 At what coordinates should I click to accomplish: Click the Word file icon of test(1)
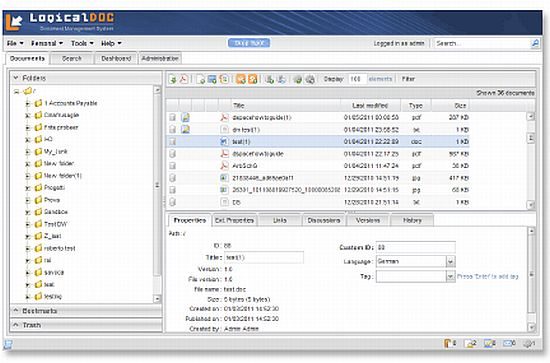[x=224, y=141]
